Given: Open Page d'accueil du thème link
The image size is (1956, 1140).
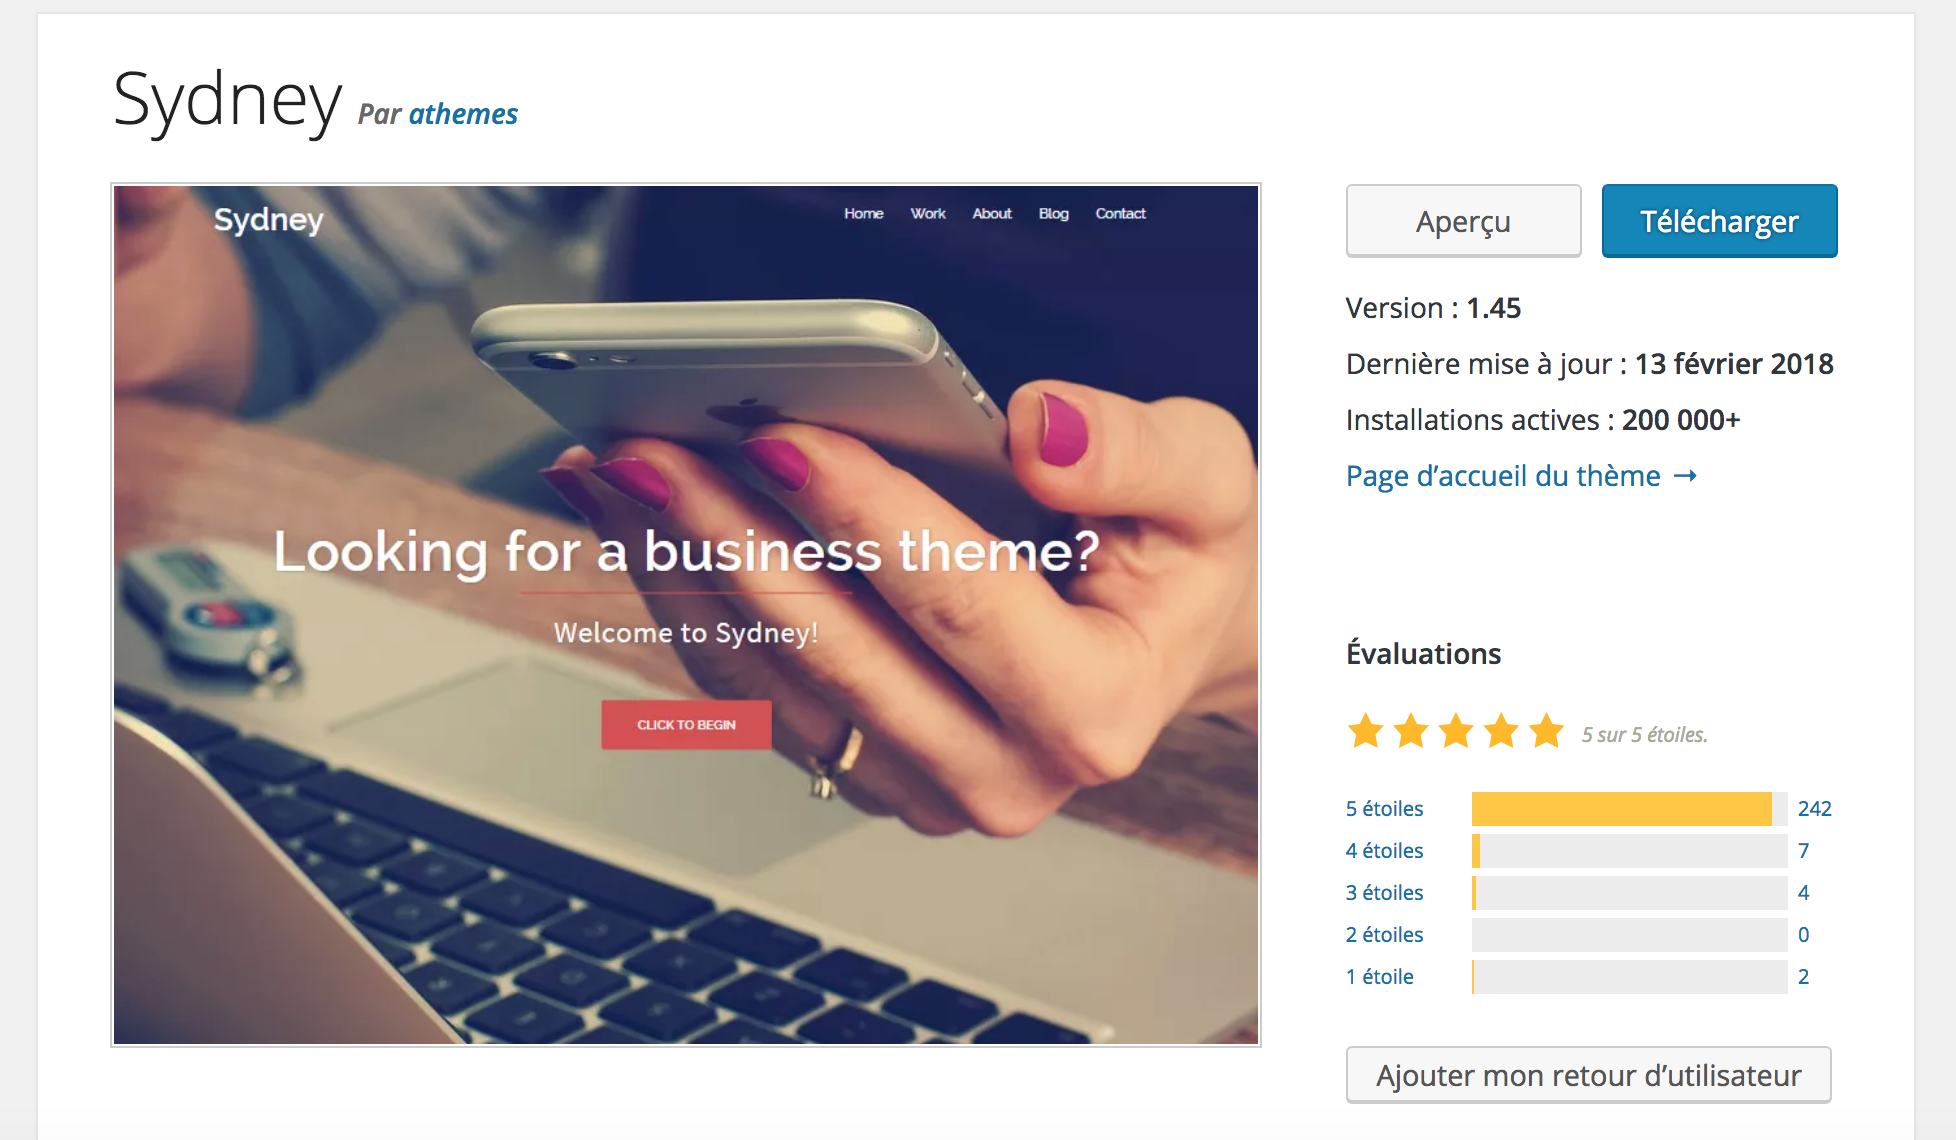Looking at the screenshot, I should coord(1503,476).
